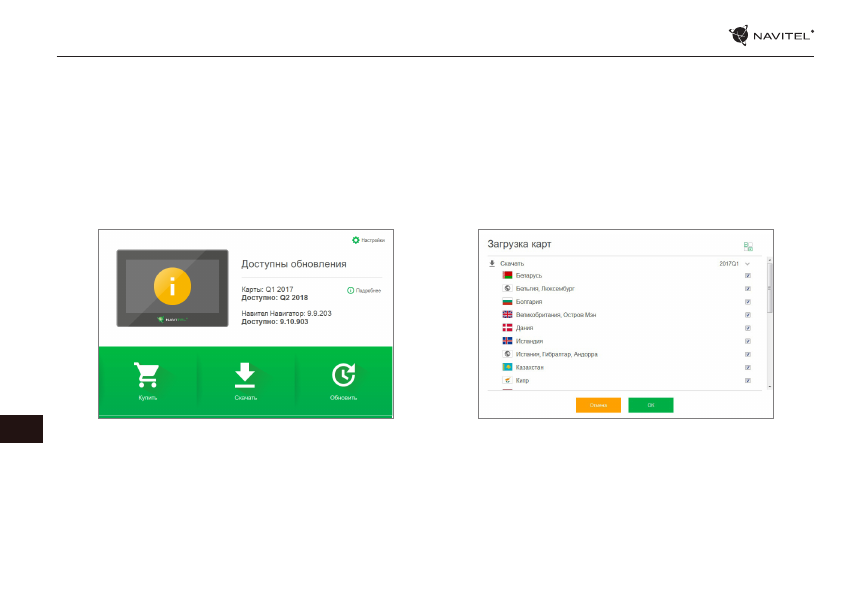Image resolution: width=862 pixels, height=595 pixels.
Task: Click the Подробнее info icon
Action: click(350, 290)
